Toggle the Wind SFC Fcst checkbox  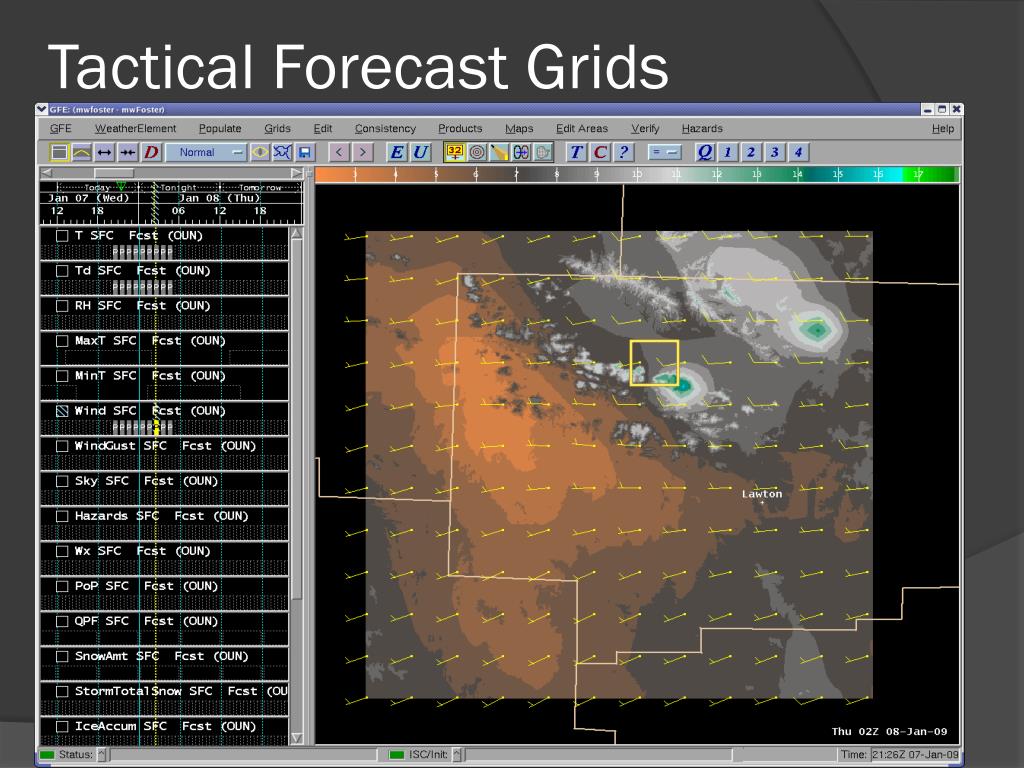click(62, 411)
